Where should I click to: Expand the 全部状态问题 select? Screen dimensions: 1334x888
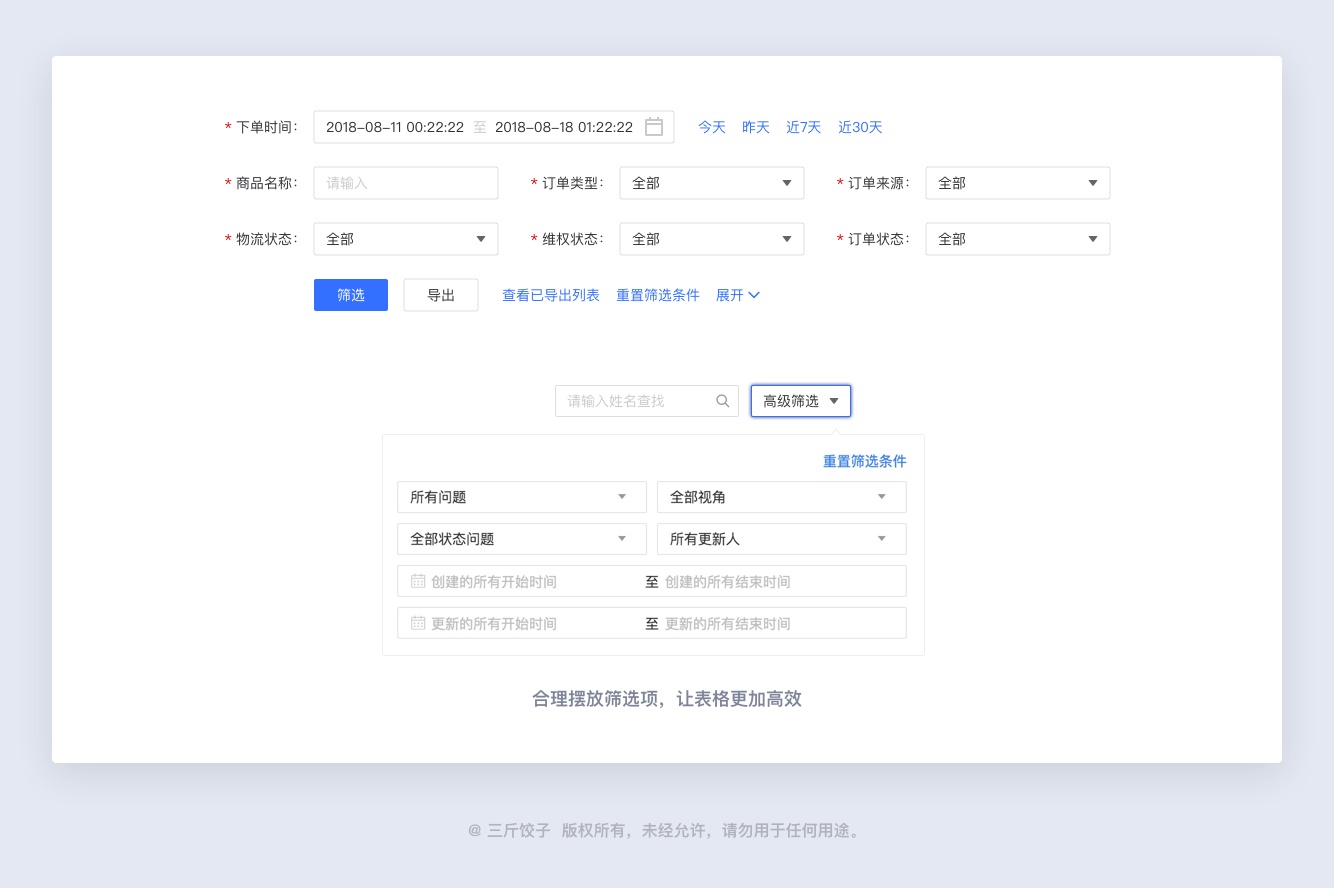[520, 539]
